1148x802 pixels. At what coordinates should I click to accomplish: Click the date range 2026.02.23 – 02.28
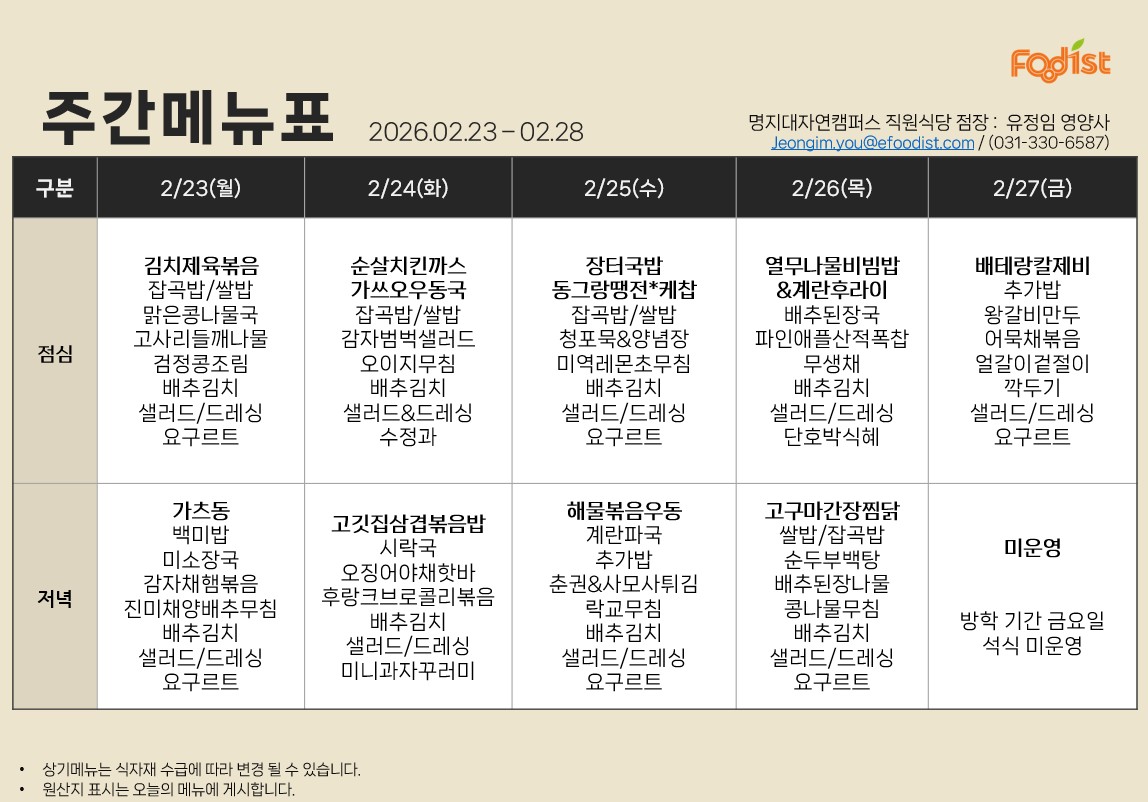(x=476, y=132)
